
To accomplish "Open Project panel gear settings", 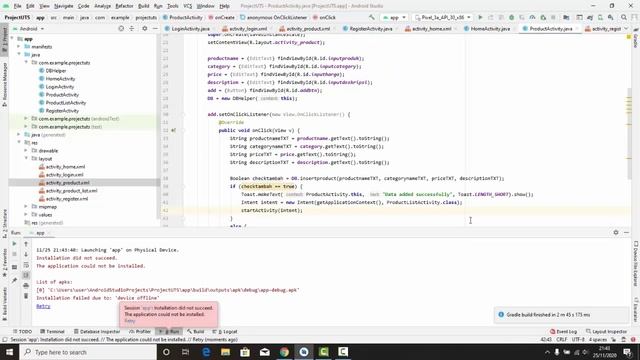I will pyautogui.click(x=144, y=29).
